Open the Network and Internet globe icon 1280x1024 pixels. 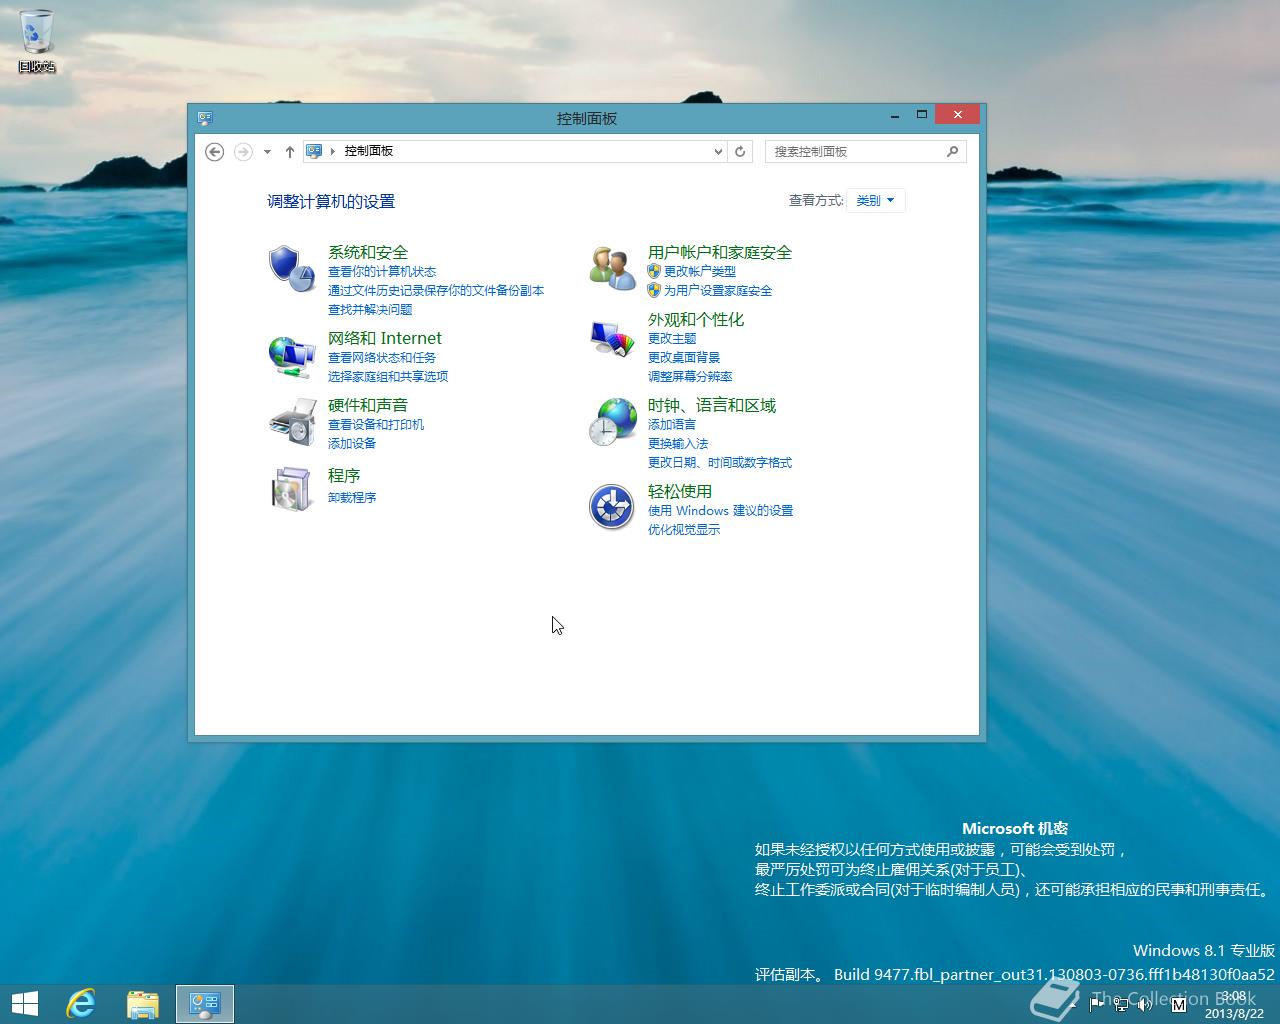coord(291,355)
